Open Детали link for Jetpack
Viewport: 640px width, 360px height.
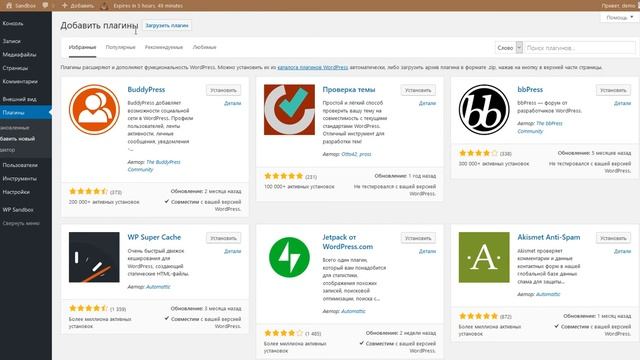pos(427,251)
